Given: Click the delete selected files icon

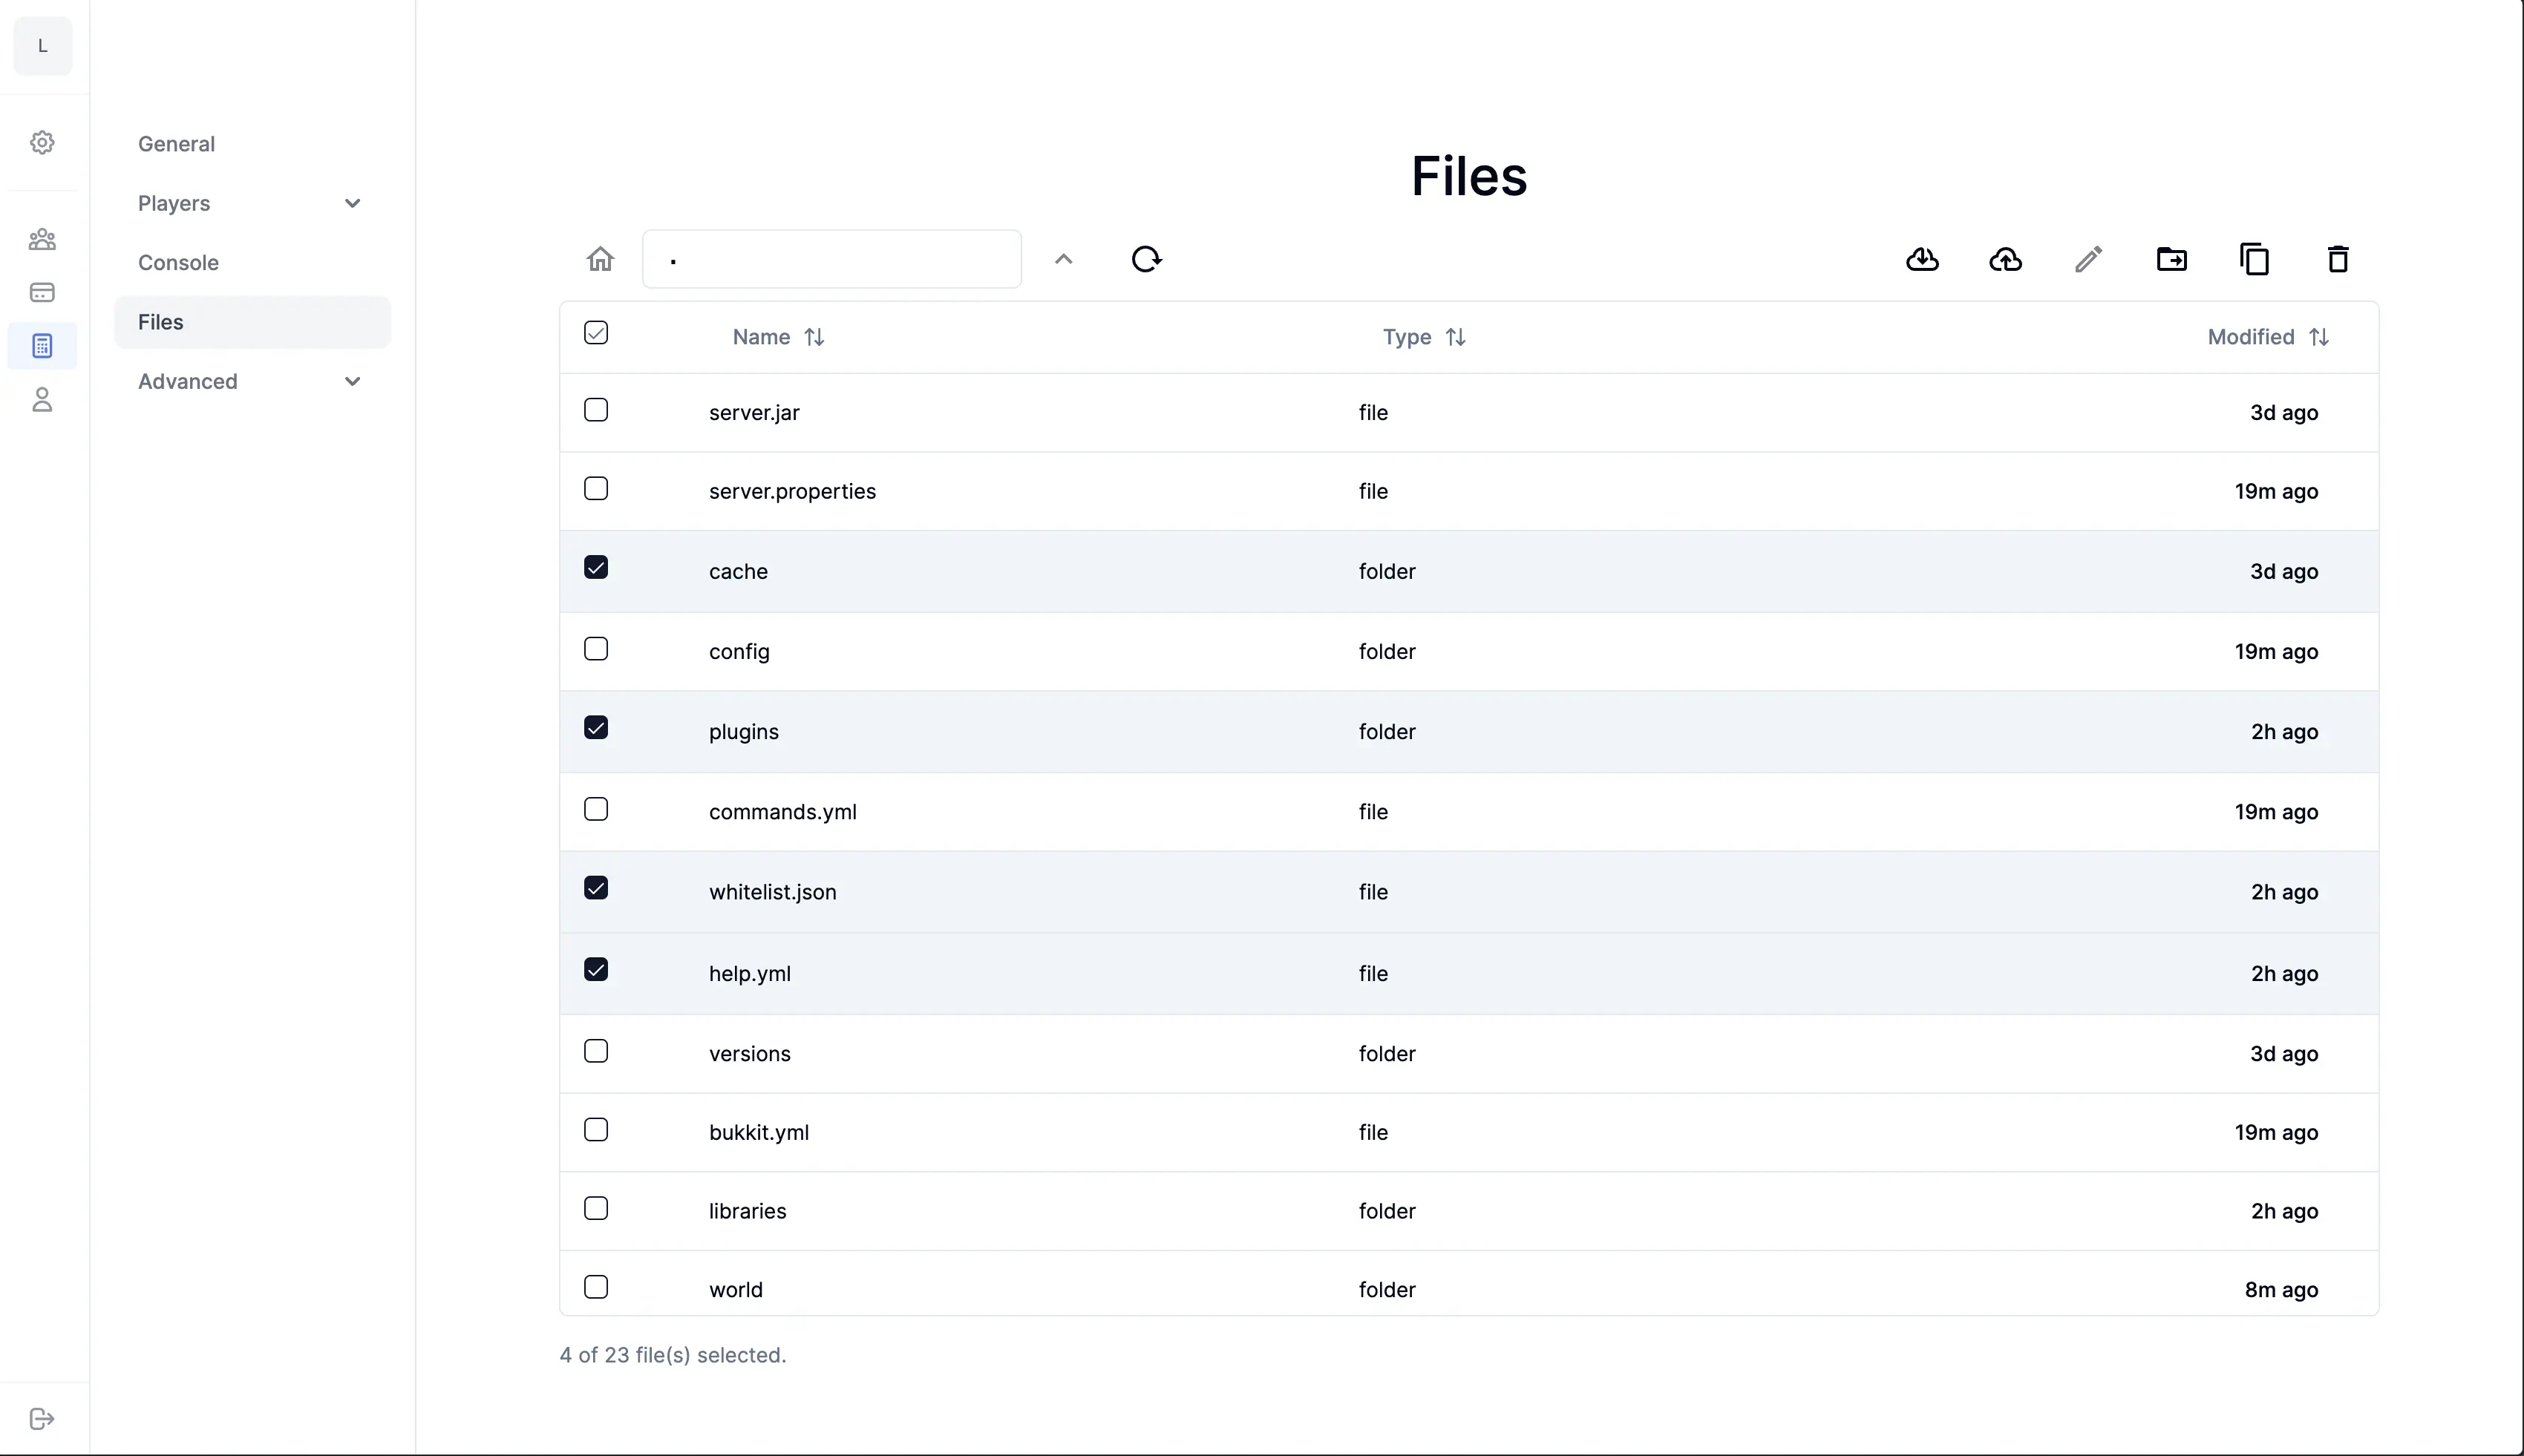Looking at the screenshot, I should click(2338, 260).
